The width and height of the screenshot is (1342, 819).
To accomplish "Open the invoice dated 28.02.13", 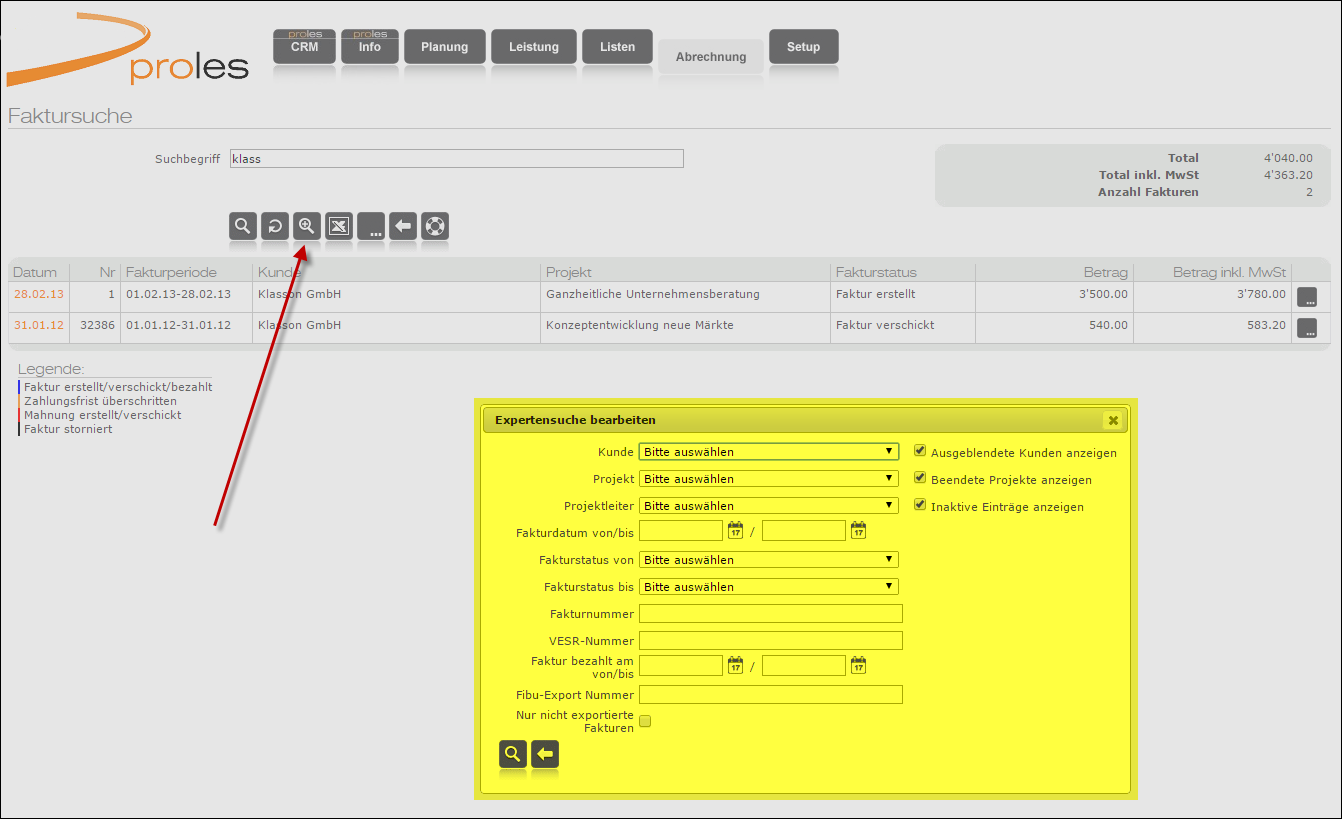I will click(x=38, y=295).
